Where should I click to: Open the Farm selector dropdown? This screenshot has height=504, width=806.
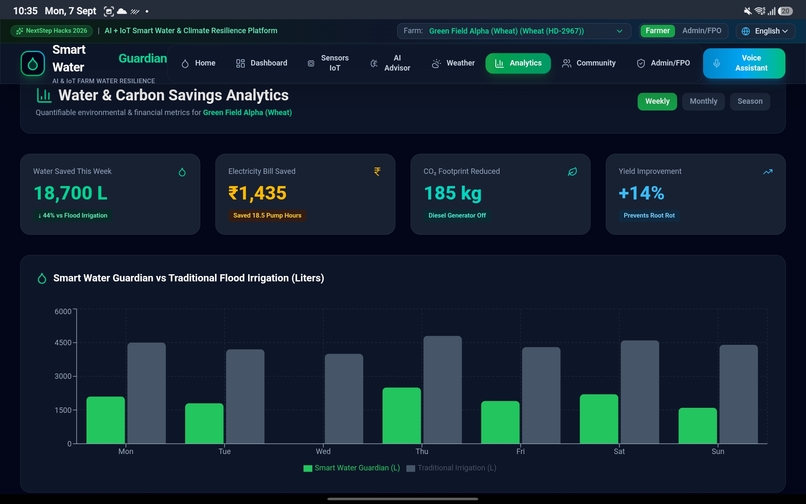[x=514, y=31]
